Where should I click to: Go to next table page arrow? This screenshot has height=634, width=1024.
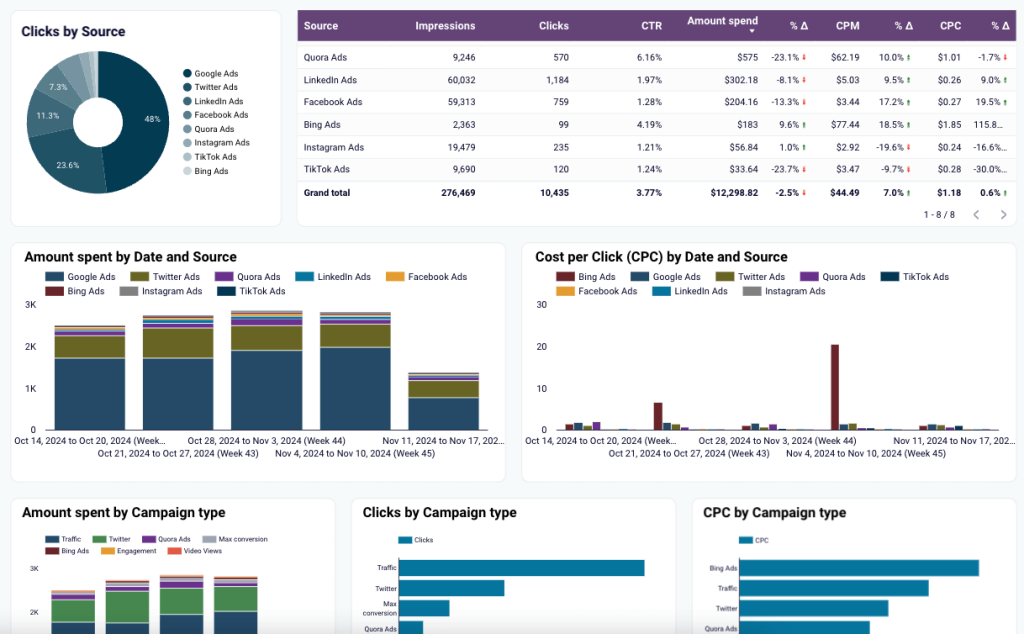(x=1003, y=215)
